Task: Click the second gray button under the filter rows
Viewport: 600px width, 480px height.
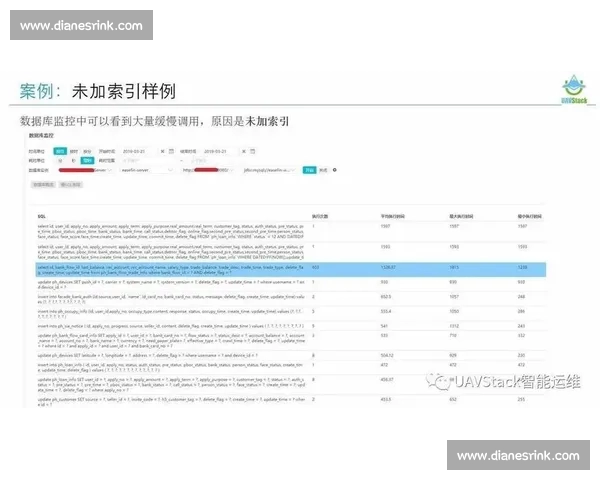Action: pyautogui.click(x=71, y=185)
